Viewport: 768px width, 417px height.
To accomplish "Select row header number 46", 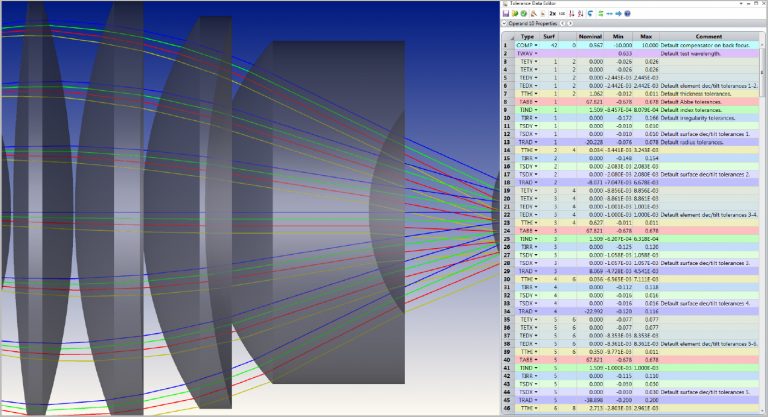I will (508, 408).
